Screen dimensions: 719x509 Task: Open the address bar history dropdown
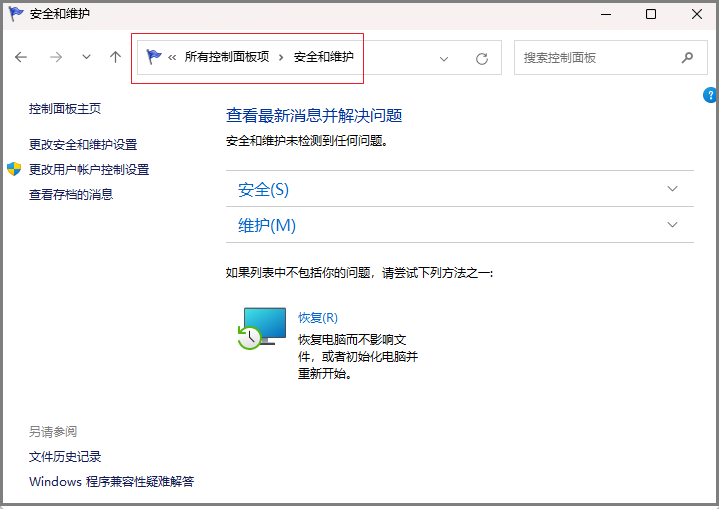pyautogui.click(x=444, y=59)
